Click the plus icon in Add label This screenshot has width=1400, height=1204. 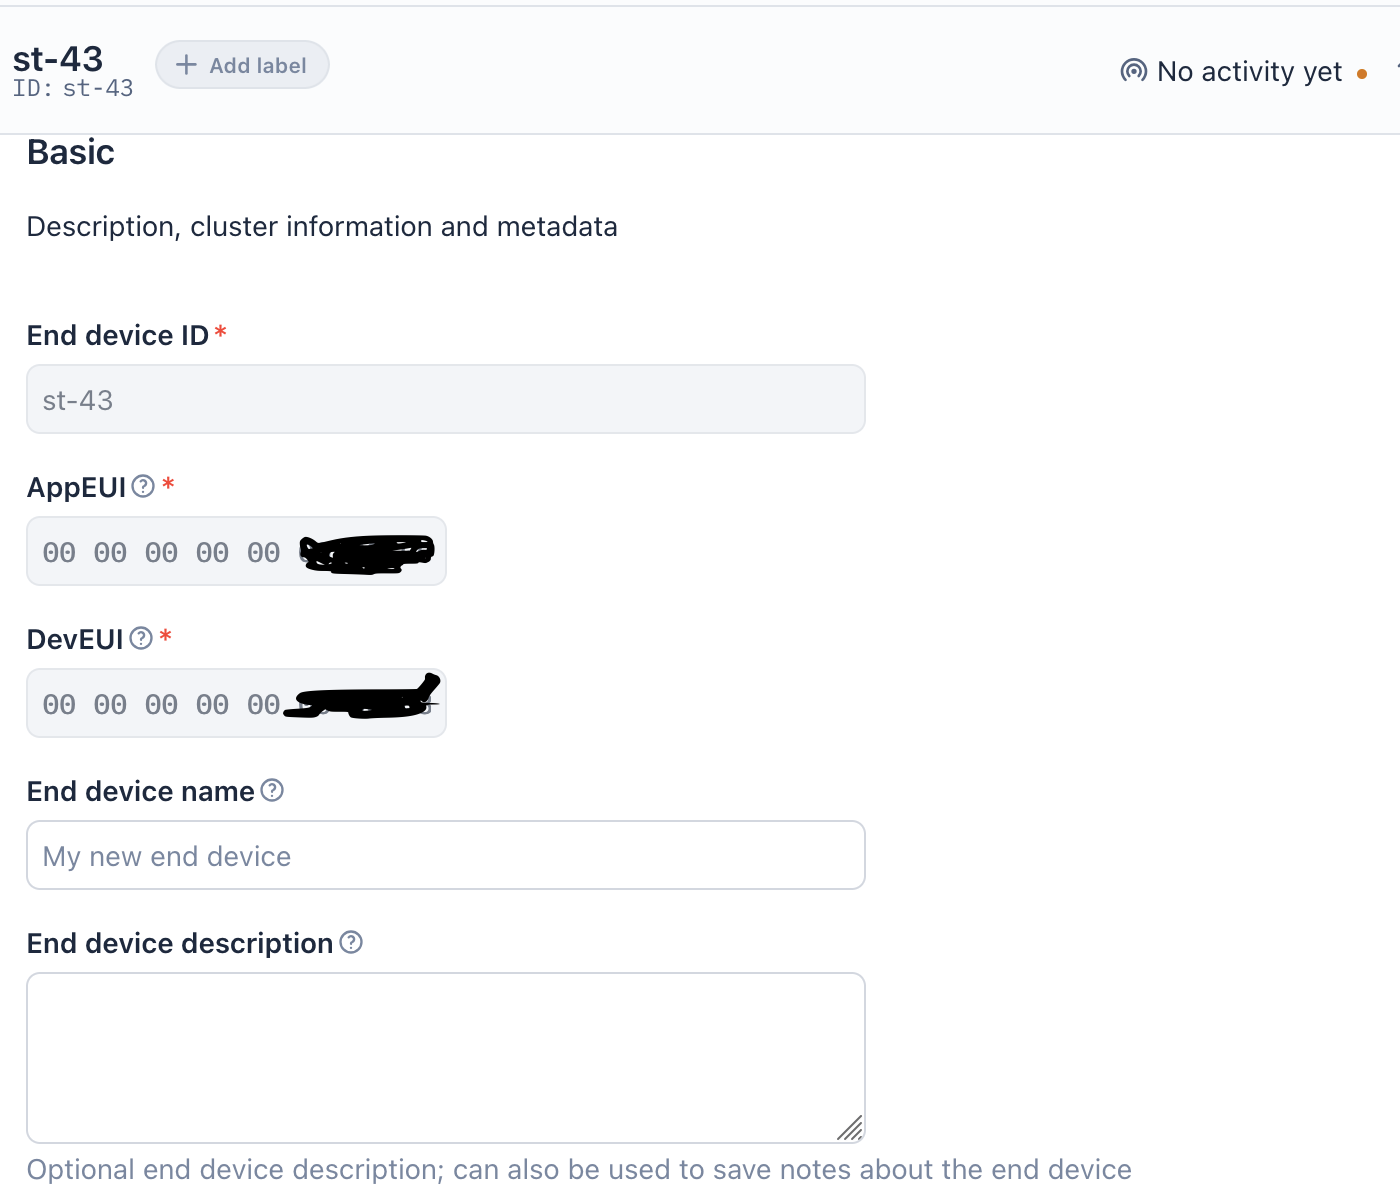click(x=186, y=65)
